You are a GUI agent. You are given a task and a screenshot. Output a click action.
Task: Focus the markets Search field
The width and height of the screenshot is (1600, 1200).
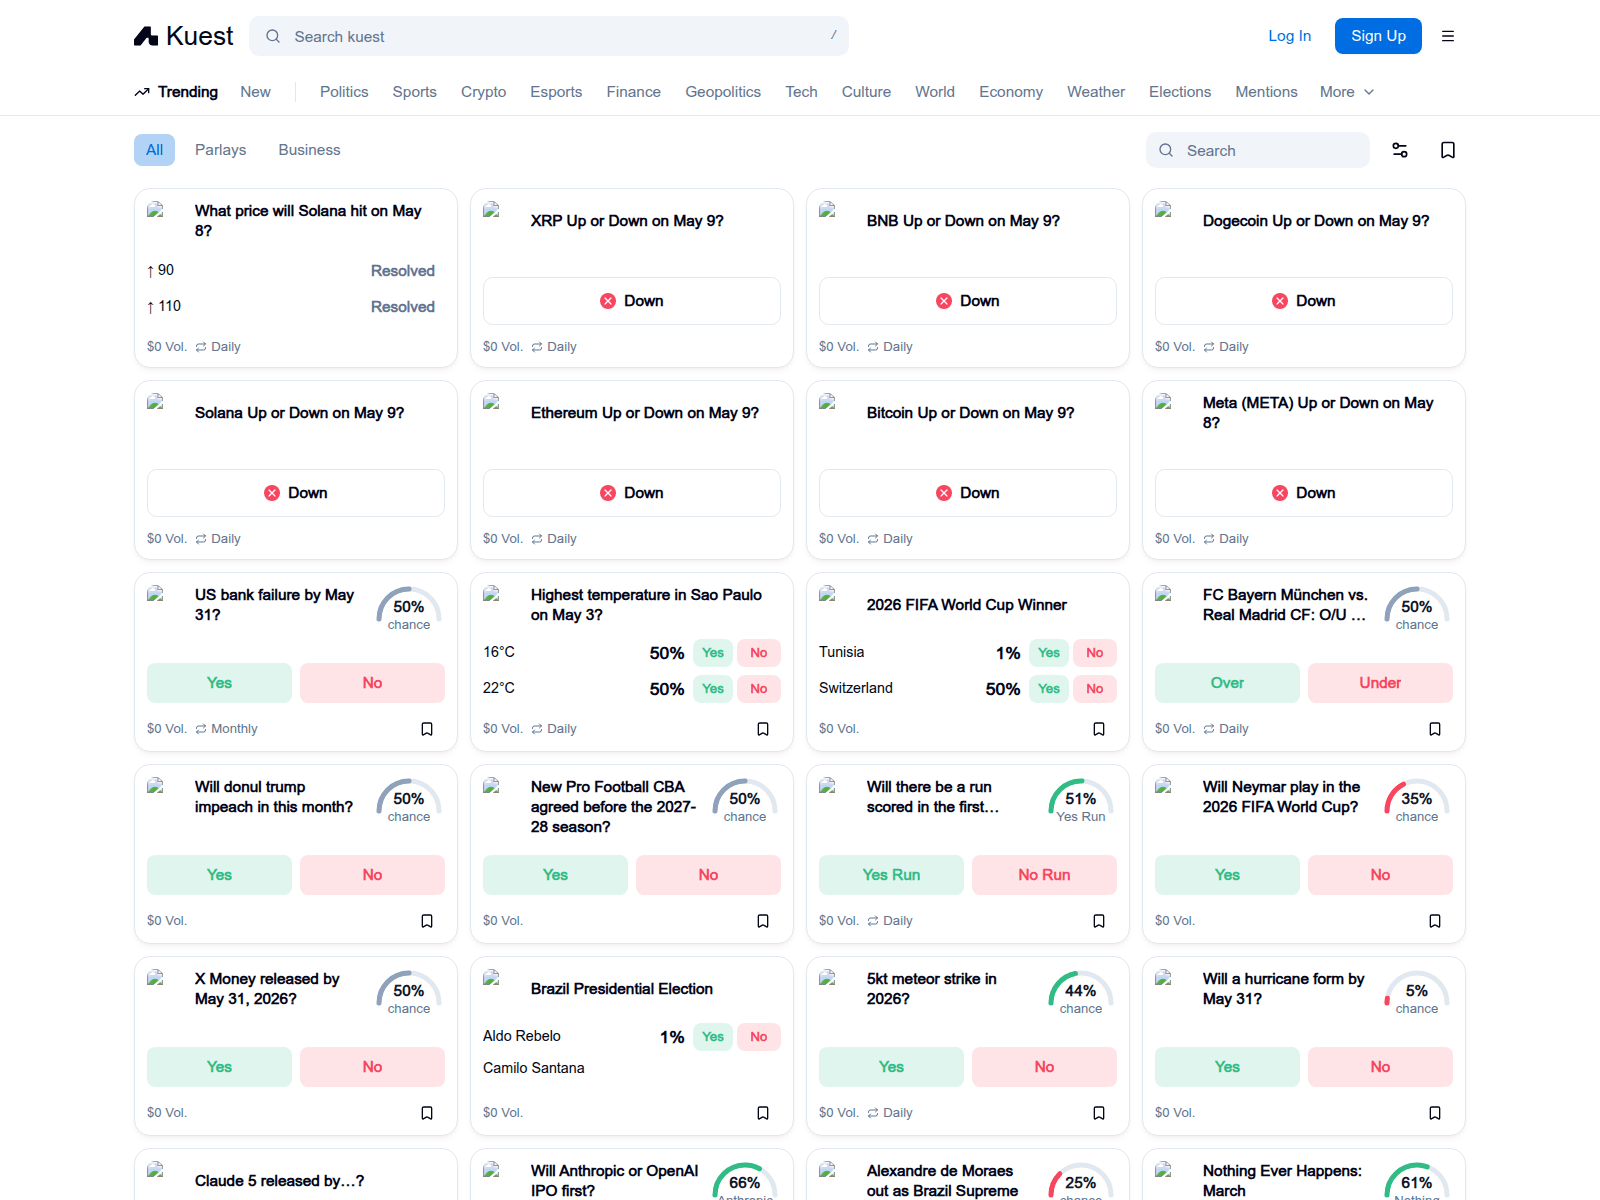coord(1258,150)
